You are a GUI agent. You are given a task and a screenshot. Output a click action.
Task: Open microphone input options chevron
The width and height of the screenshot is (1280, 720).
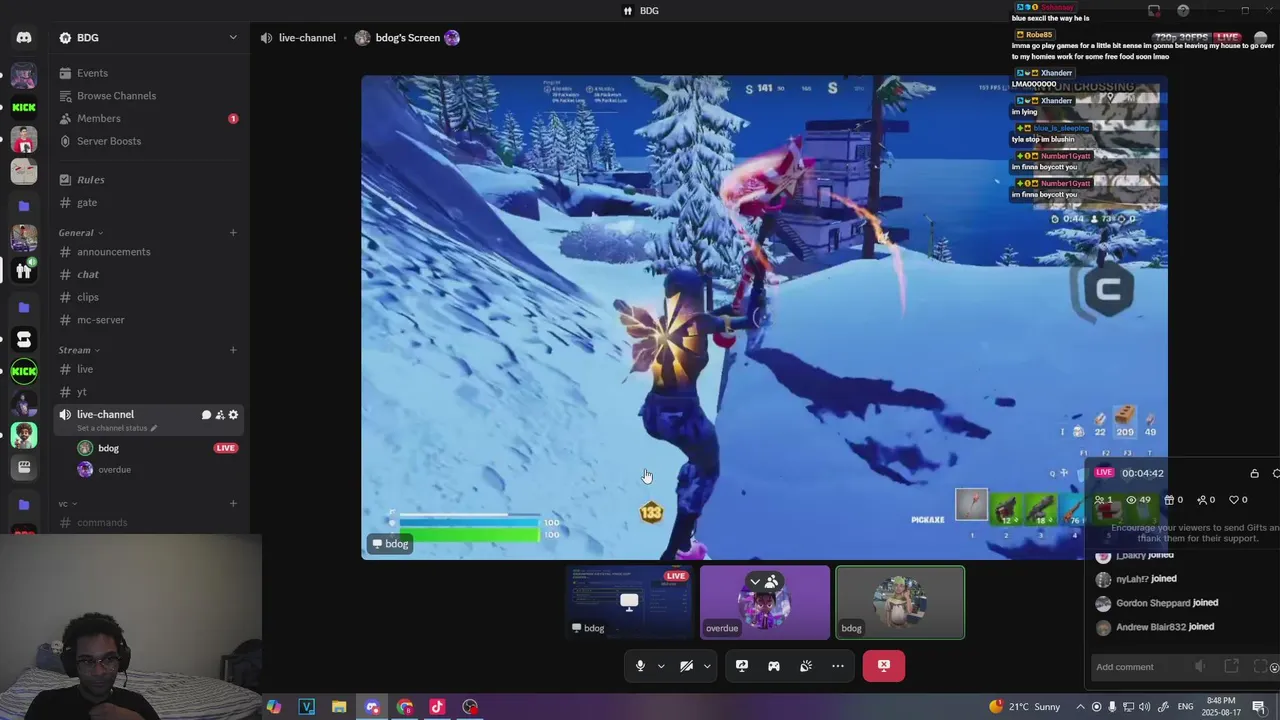661,666
